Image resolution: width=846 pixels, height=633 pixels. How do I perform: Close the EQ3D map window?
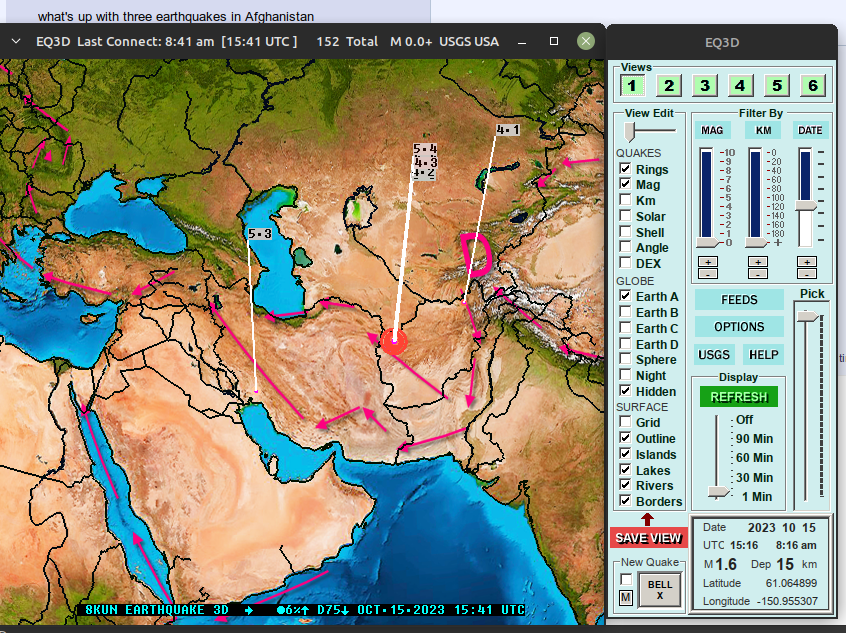tap(586, 41)
